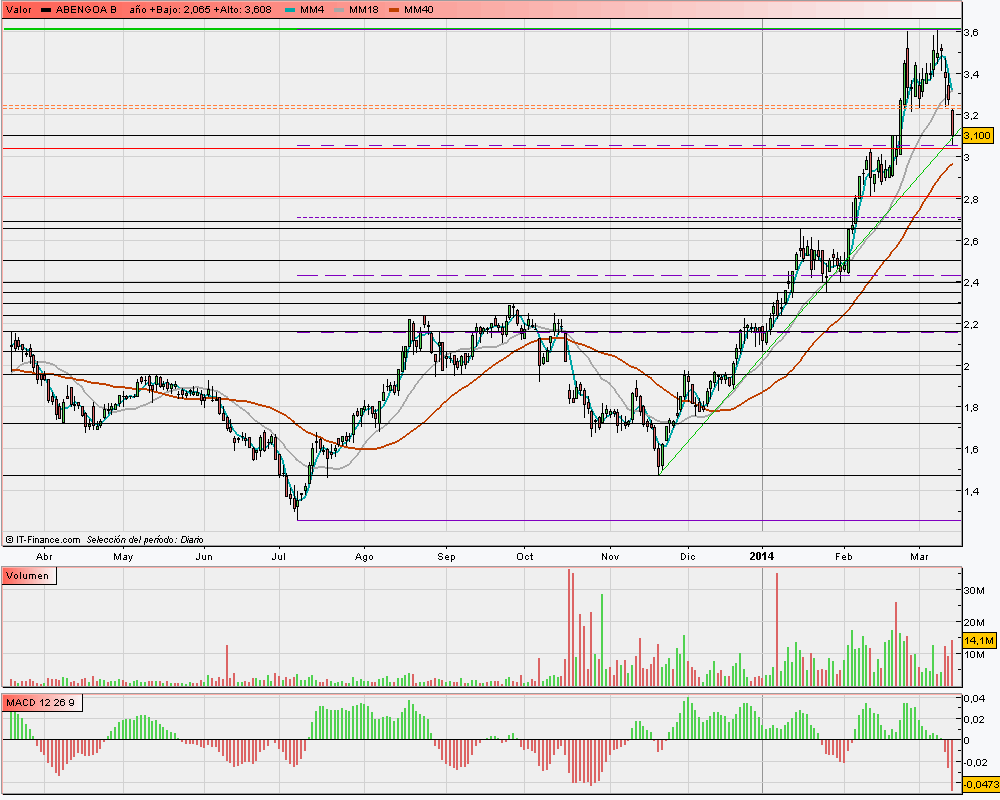Click the 20M volume axis label
Image resolution: width=1000 pixels, height=800 pixels.
(974, 623)
